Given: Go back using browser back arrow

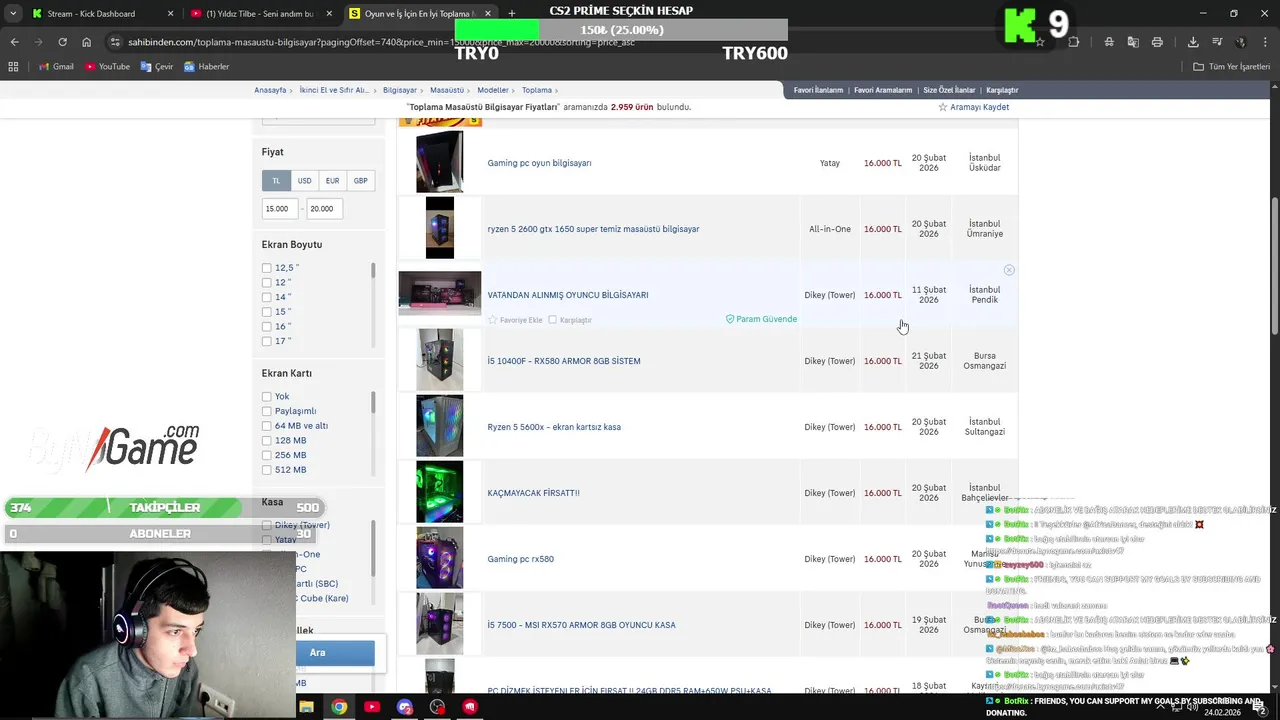Looking at the screenshot, I should point(14,42).
